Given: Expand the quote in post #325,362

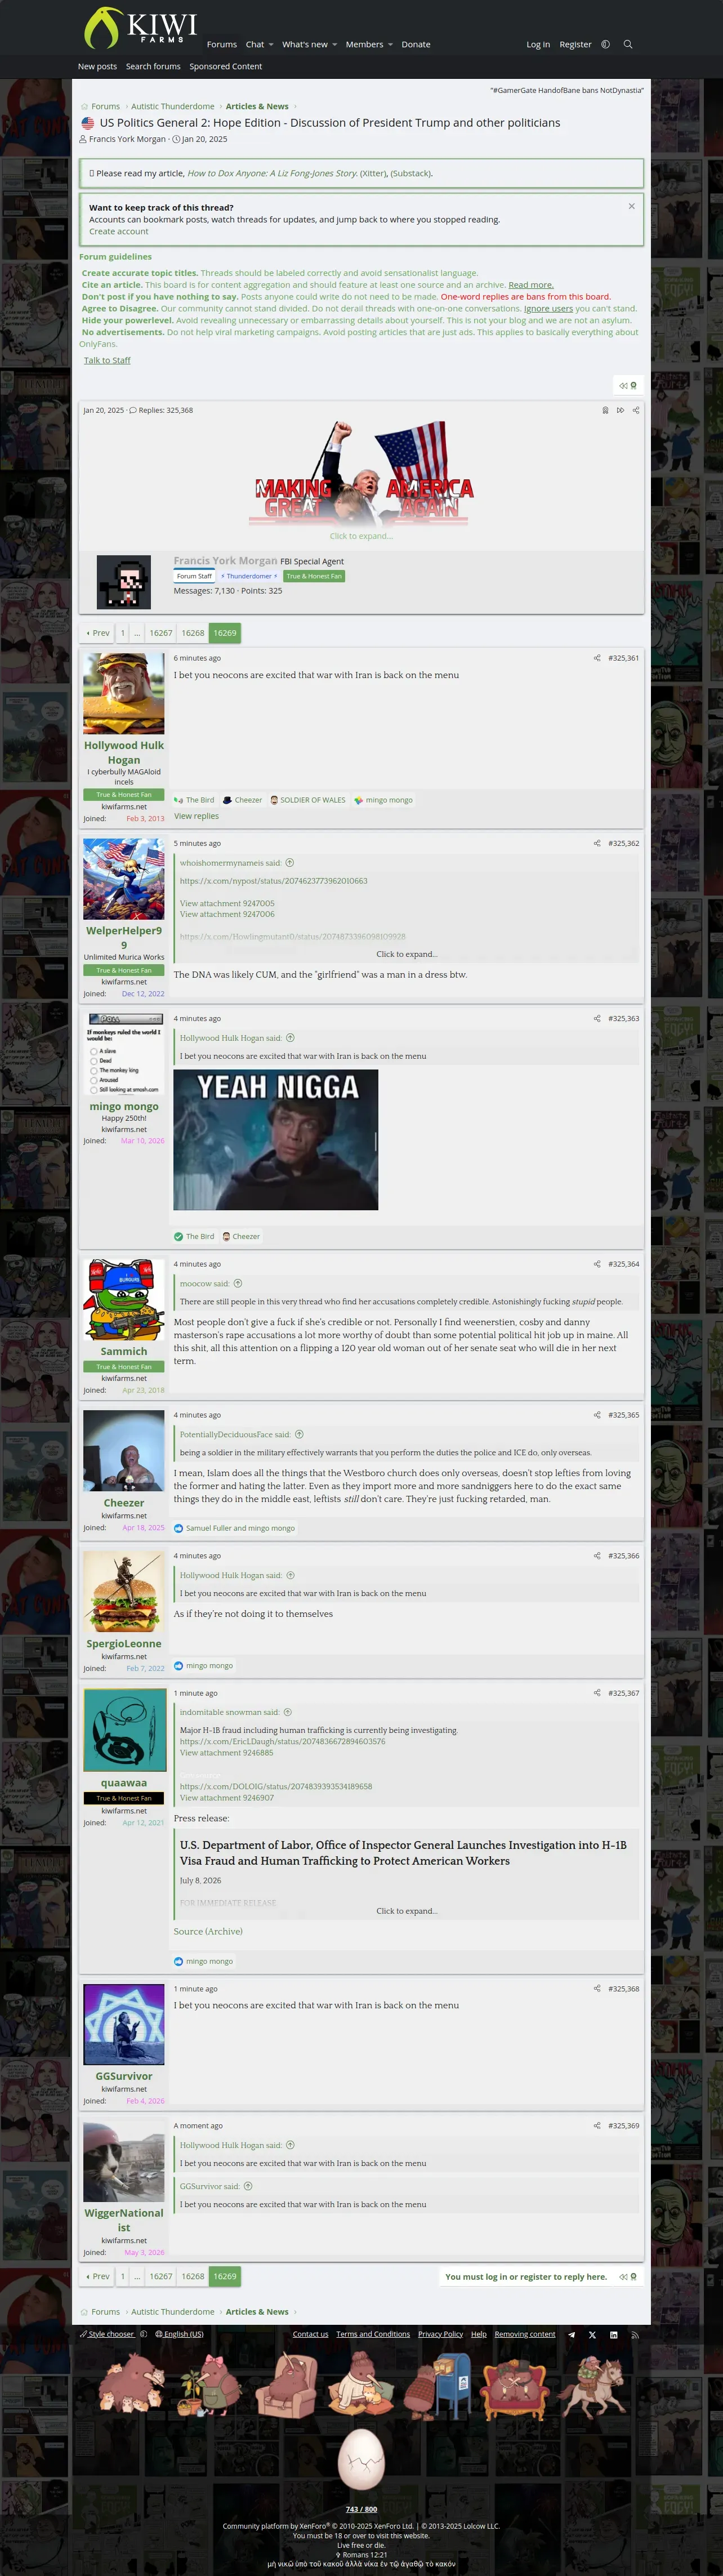Looking at the screenshot, I should pyautogui.click(x=406, y=954).
